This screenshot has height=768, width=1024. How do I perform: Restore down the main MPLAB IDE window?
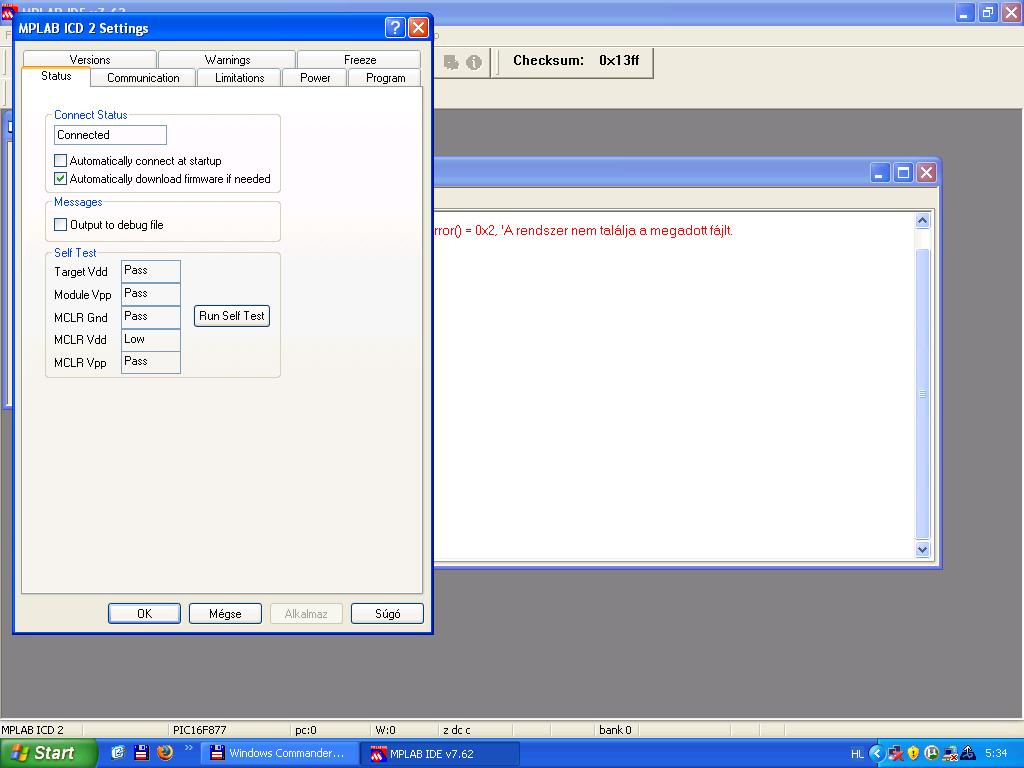pyautogui.click(x=988, y=12)
